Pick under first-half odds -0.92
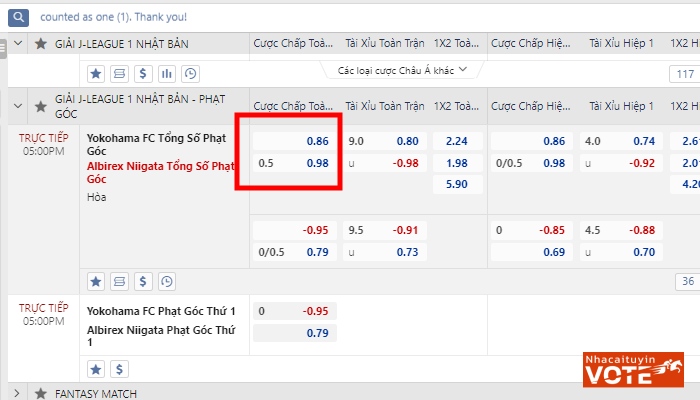700x400 pixels. [621, 163]
